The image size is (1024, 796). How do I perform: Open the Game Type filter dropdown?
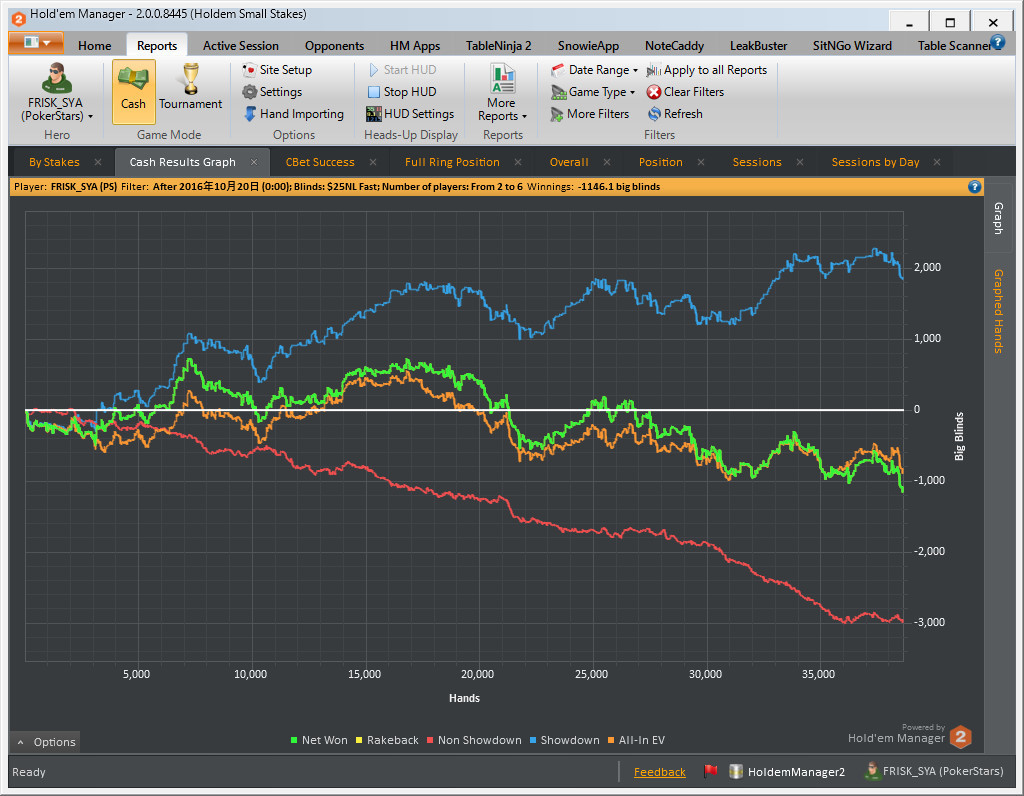(x=593, y=92)
